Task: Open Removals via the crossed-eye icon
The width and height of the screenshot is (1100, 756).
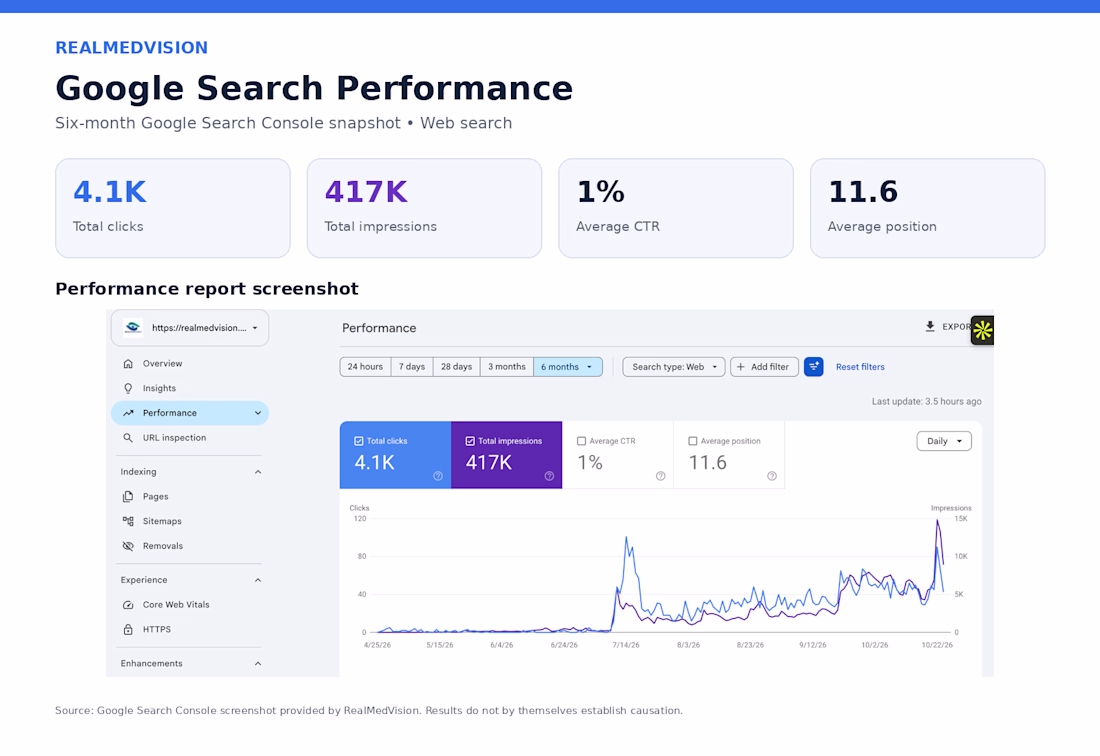Action: 128,546
